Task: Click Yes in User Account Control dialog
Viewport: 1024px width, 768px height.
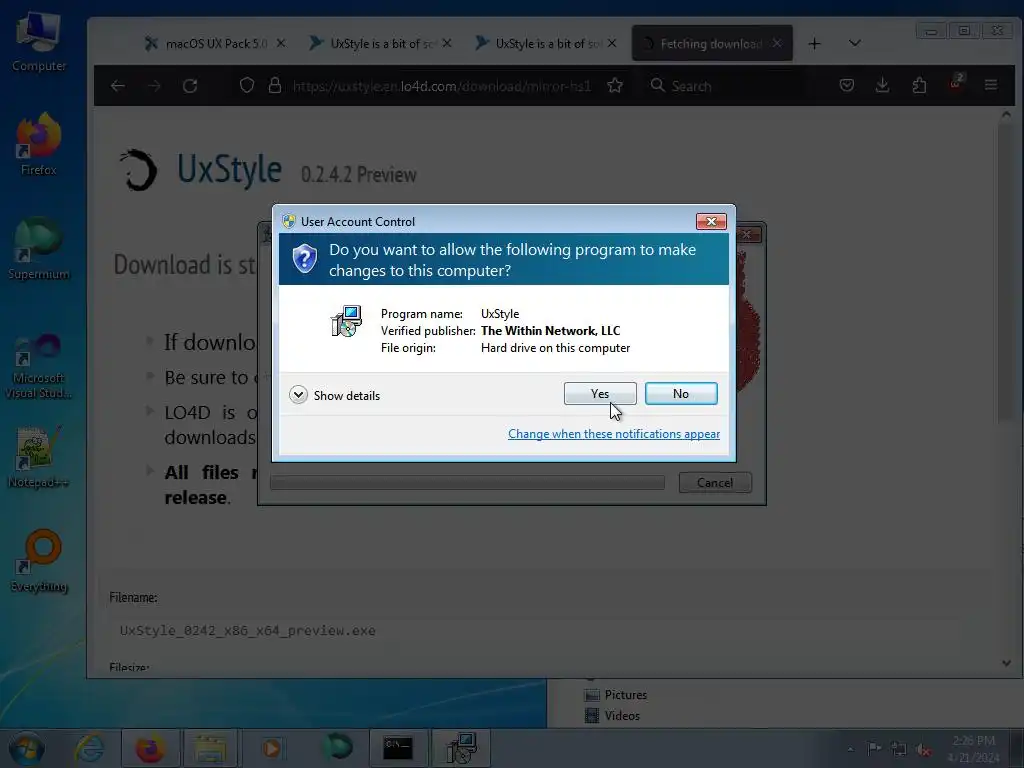Action: pyautogui.click(x=600, y=394)
